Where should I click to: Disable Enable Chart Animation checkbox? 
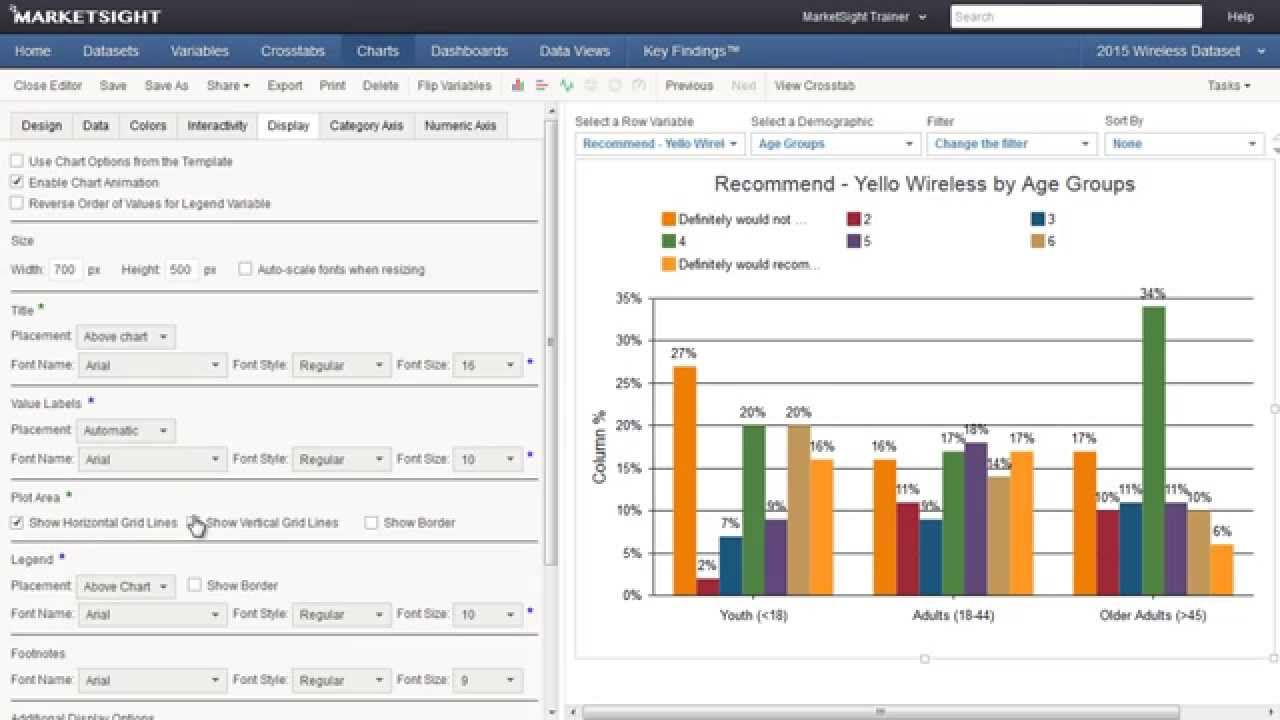point(17,182)
